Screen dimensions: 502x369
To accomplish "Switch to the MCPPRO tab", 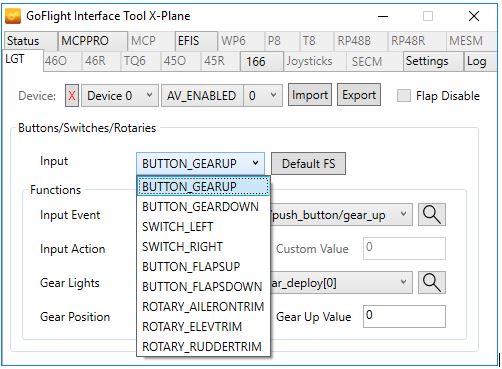I will click(x=92, y=41).
